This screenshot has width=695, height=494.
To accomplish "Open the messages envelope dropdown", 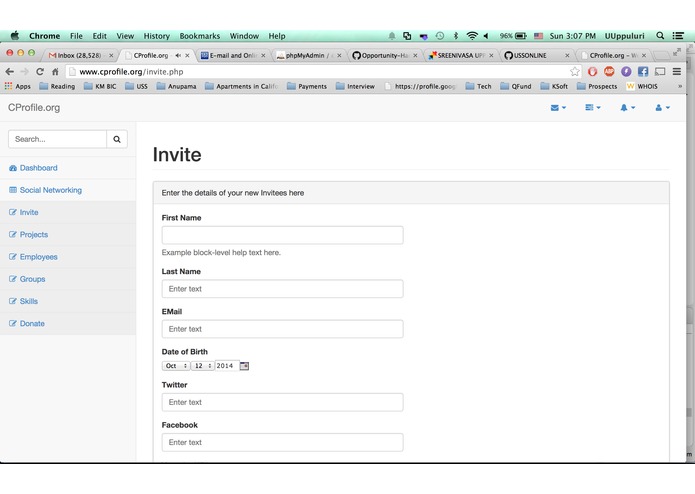I will [558, 108].
